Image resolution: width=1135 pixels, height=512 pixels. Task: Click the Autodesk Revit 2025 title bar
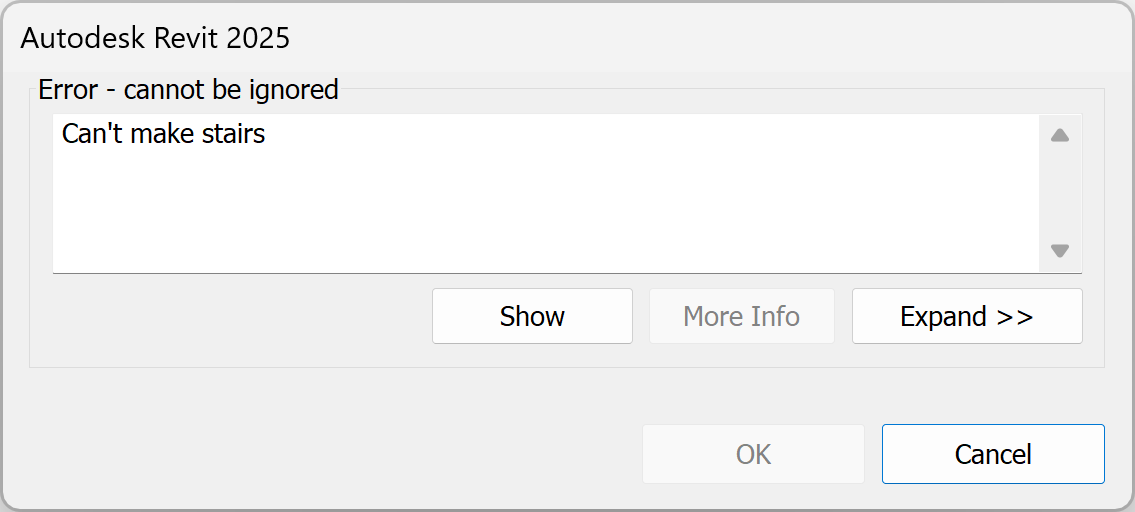568,38
